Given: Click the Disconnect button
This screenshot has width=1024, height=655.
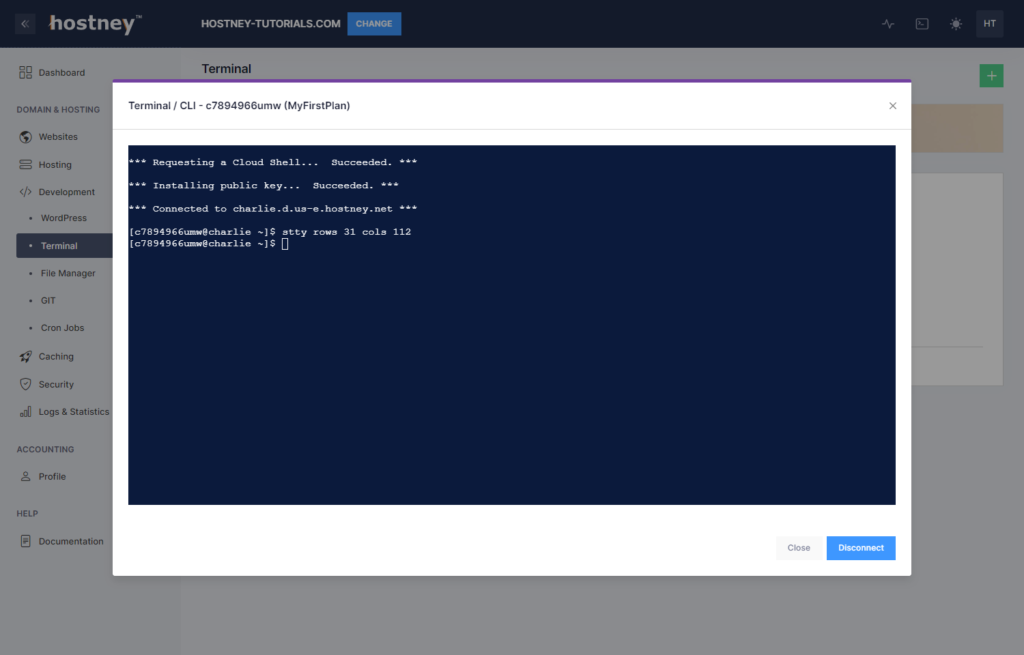Looking at the screenshot, I should pyautogui.click(x=860, y=548).
